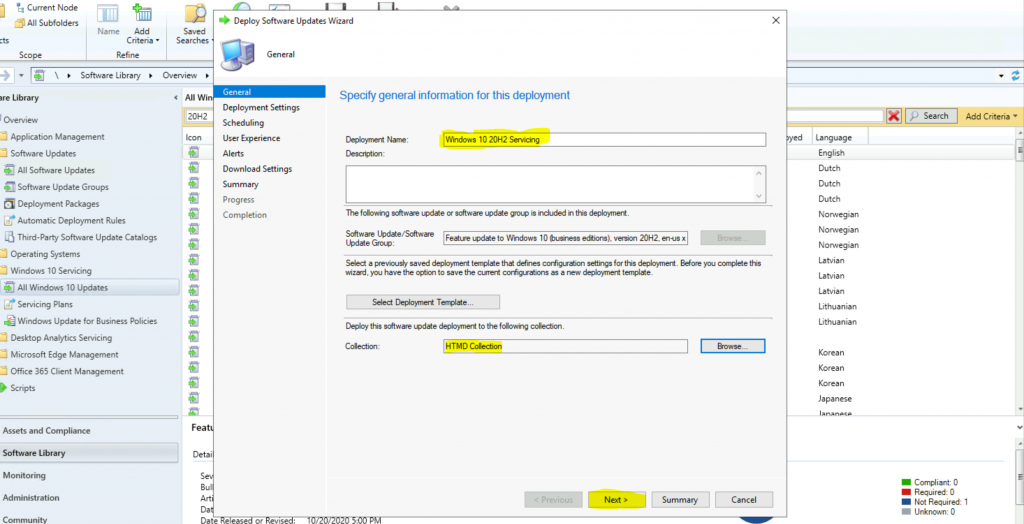This screenshot has width=1024, height=524.
Task: Cancel the Deploy Software Updates Wizard
Action: [744, 499]
